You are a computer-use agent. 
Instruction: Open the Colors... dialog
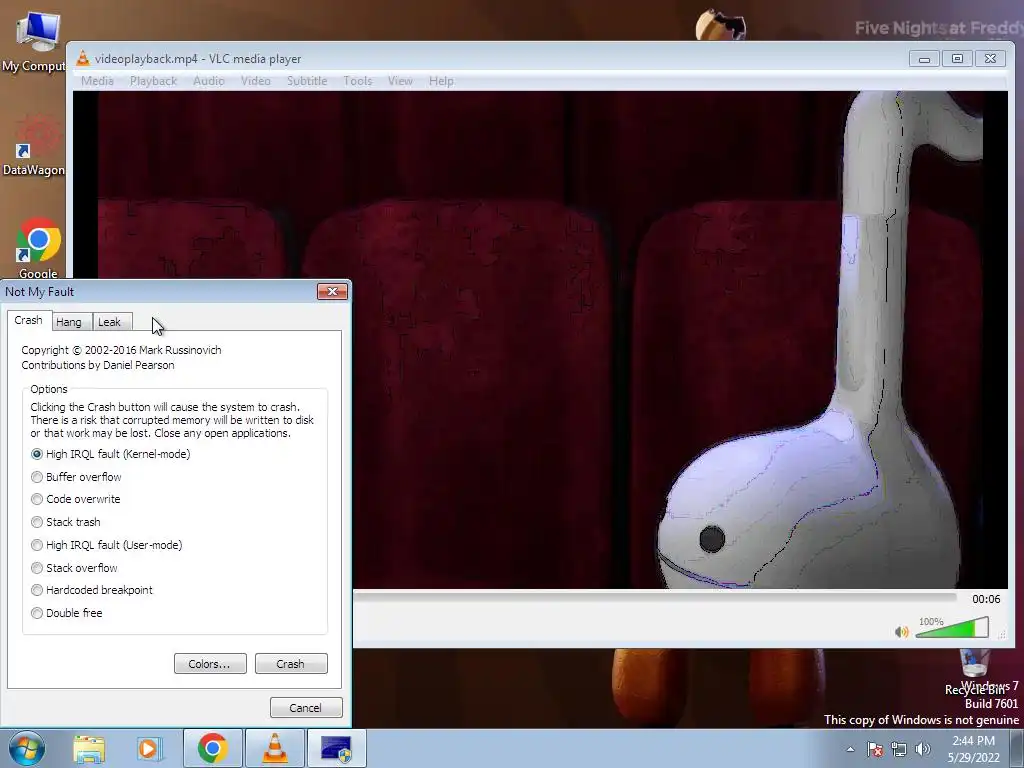(x=210, y=664)
